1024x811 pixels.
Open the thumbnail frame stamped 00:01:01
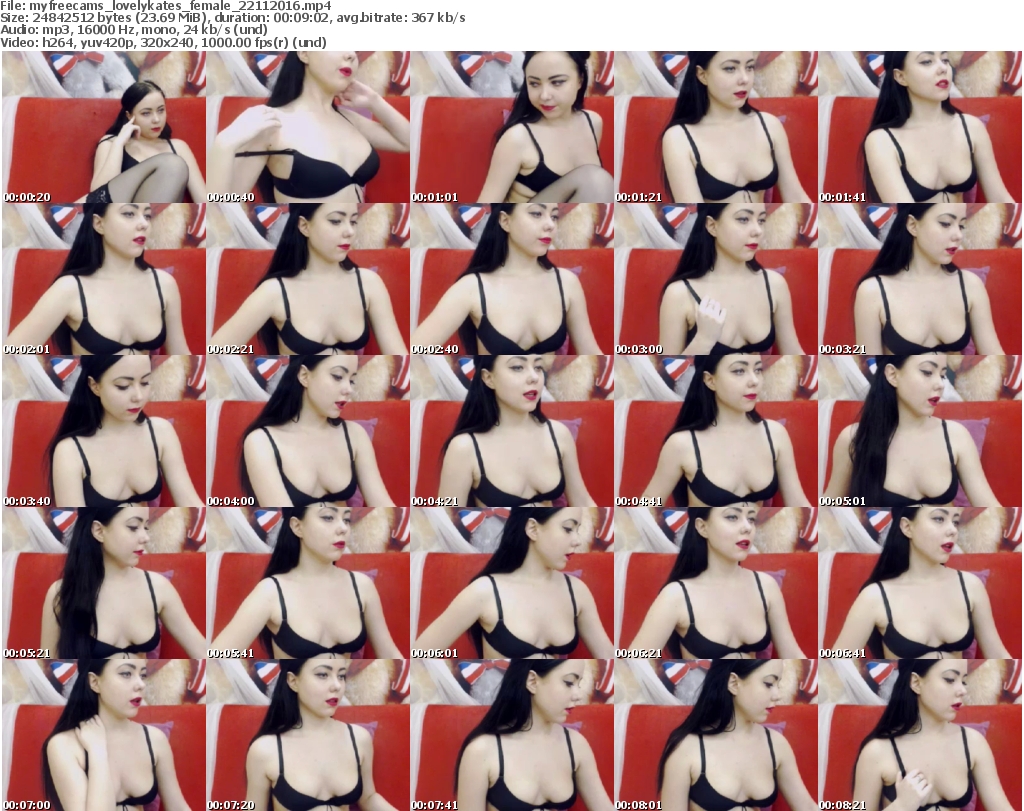coord(511,127)
